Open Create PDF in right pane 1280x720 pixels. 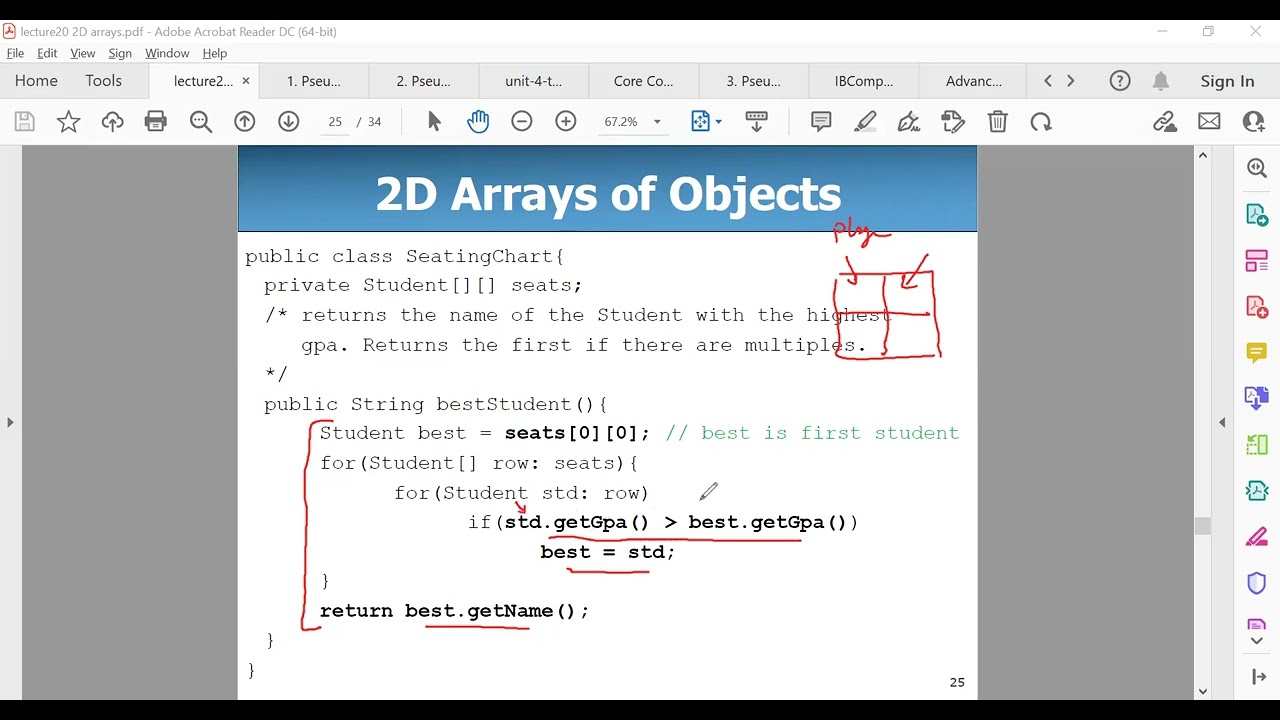pyautogui.click(x=1257, y=307)
